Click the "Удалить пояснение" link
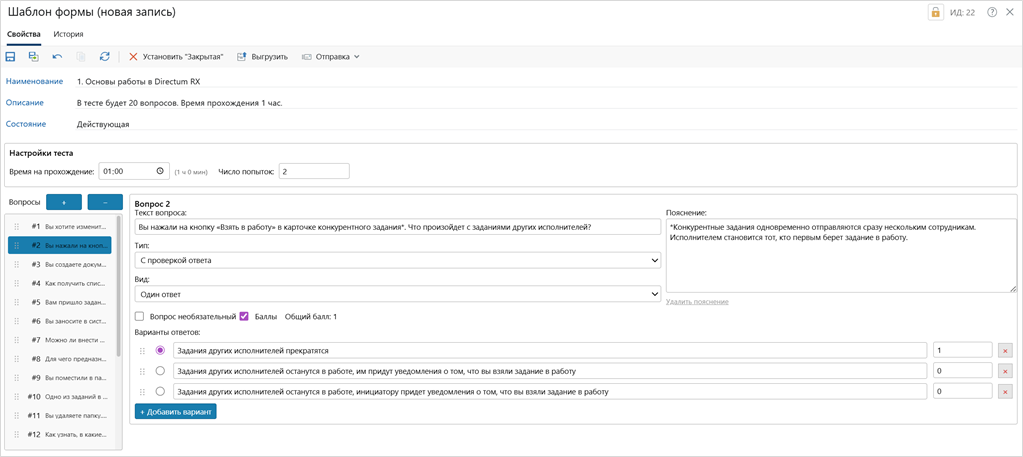This screenshot has height=457, width=1023. pos(697,302)
